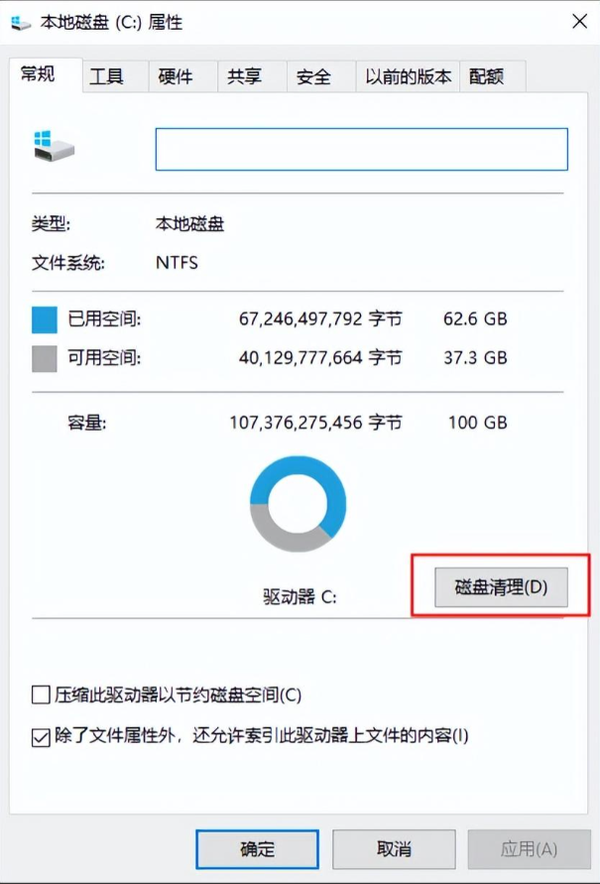Switch to the 工具 tab
The width and height of the screenshot is (600, 884).
coord(107,77)
